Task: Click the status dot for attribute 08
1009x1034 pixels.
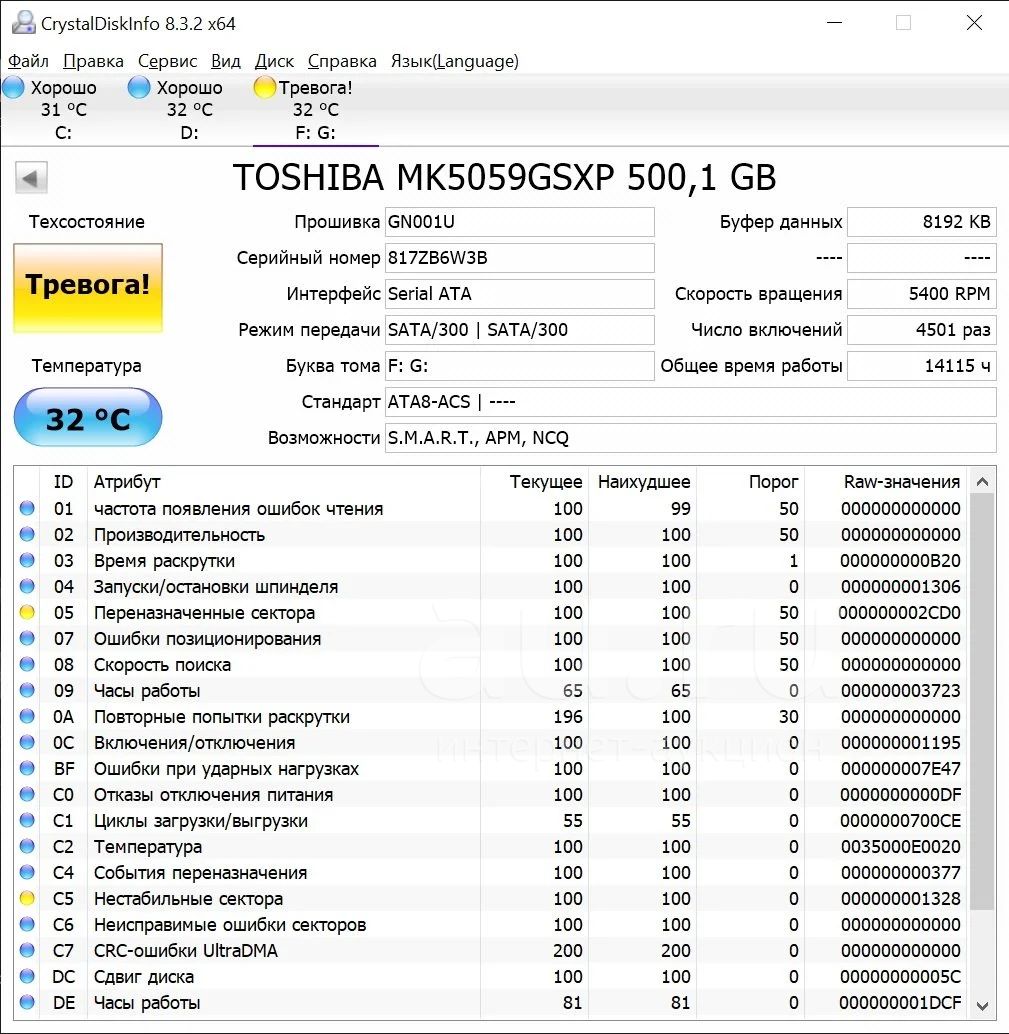Action: click(x=27, y=664)
